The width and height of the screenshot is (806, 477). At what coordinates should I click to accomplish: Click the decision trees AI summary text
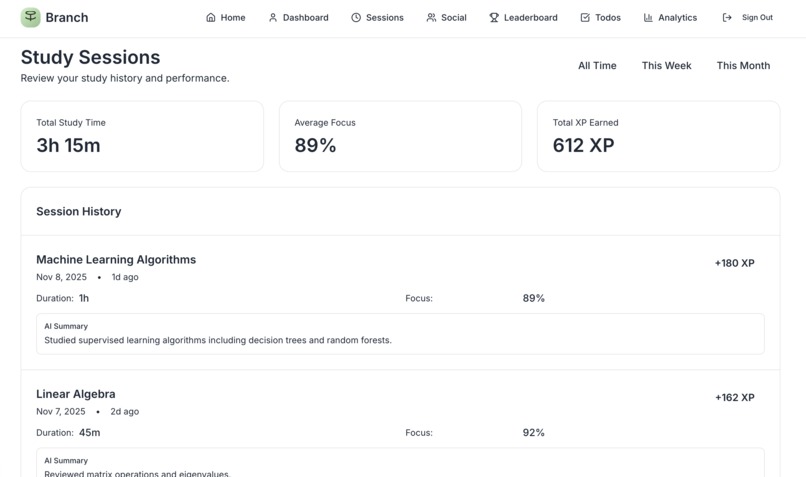tap(218, 340)
